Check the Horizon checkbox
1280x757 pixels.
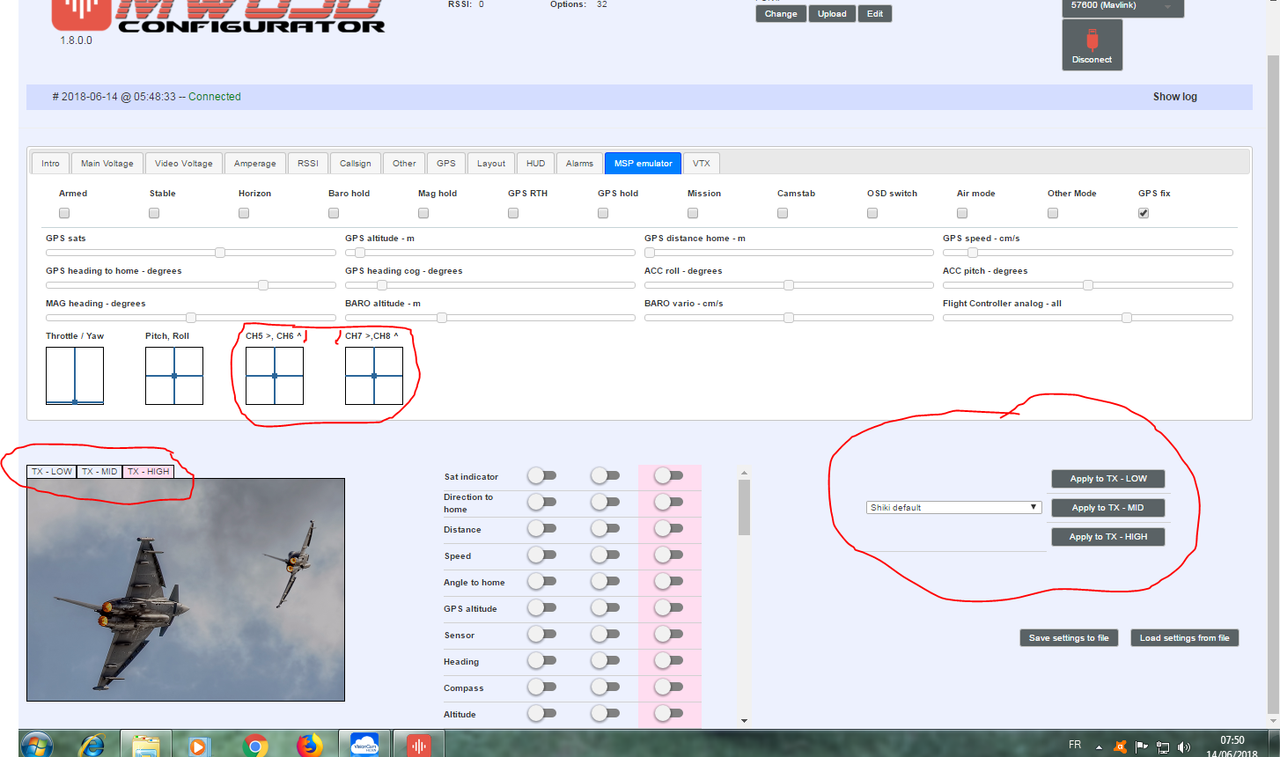coord(244,213)
